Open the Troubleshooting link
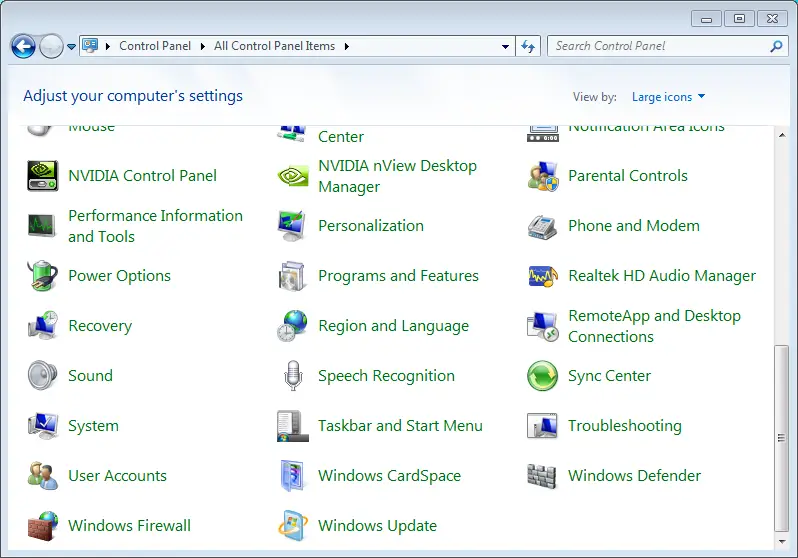This screenshot has height=558, width=798. tap(625, 426)
